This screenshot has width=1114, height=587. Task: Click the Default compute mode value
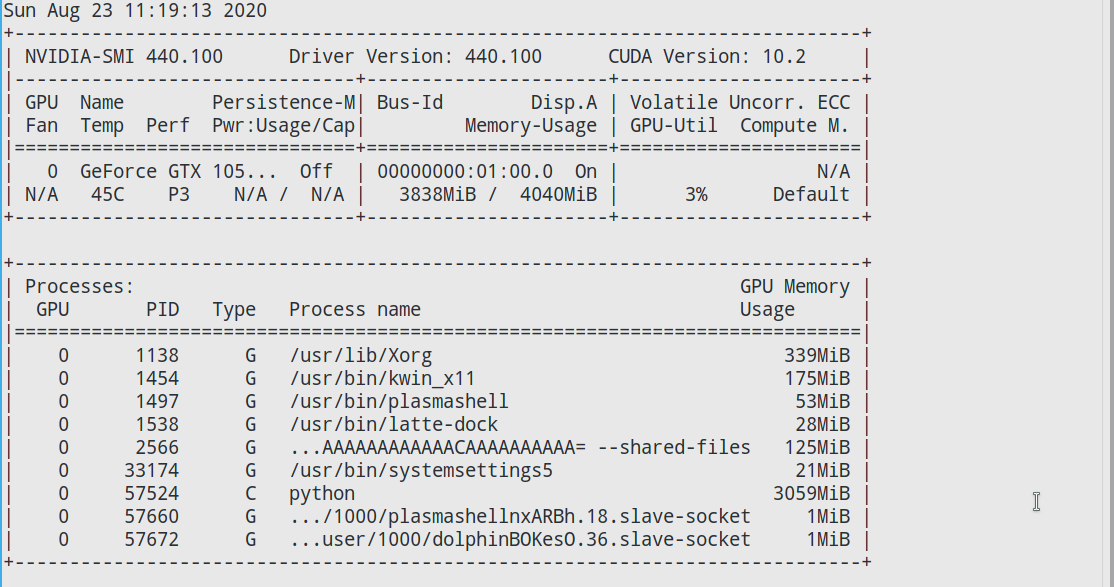811,195
